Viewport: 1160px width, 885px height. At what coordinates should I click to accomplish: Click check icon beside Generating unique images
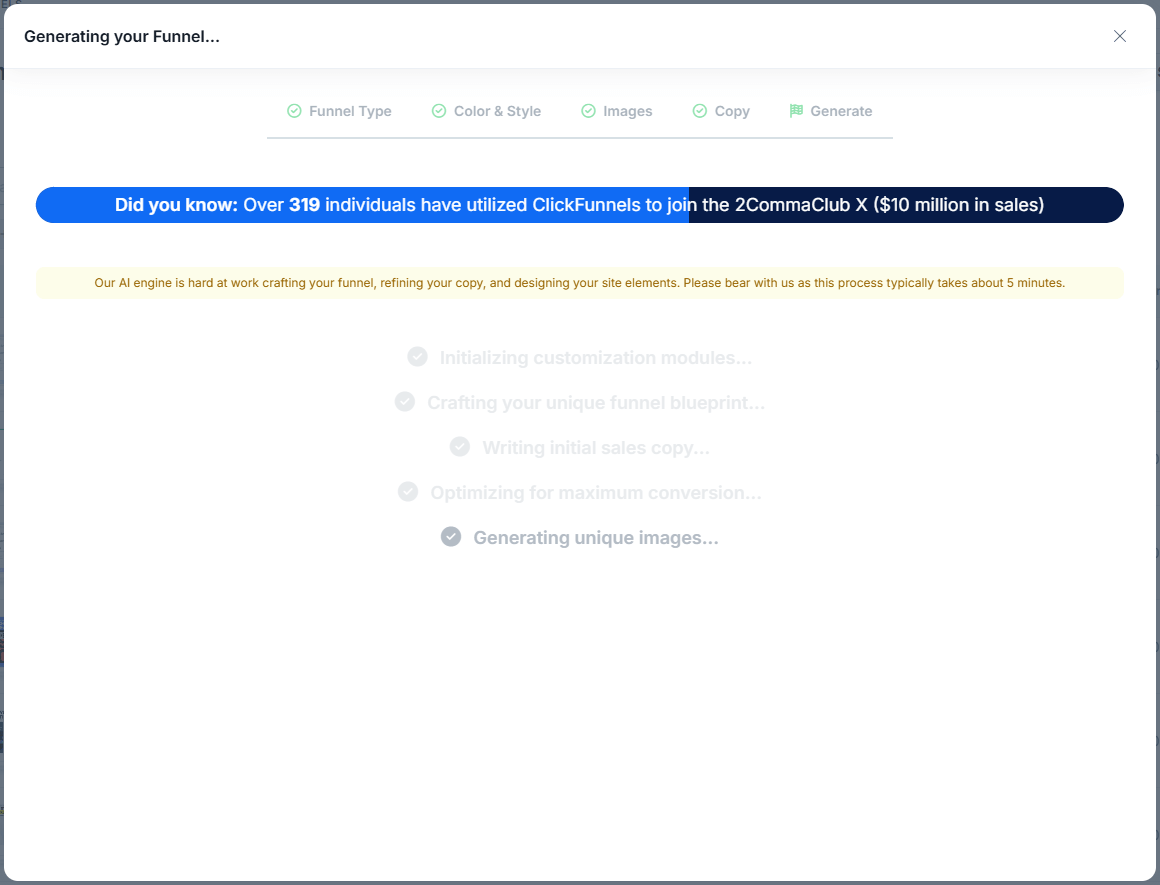click(x=451, y=536)
